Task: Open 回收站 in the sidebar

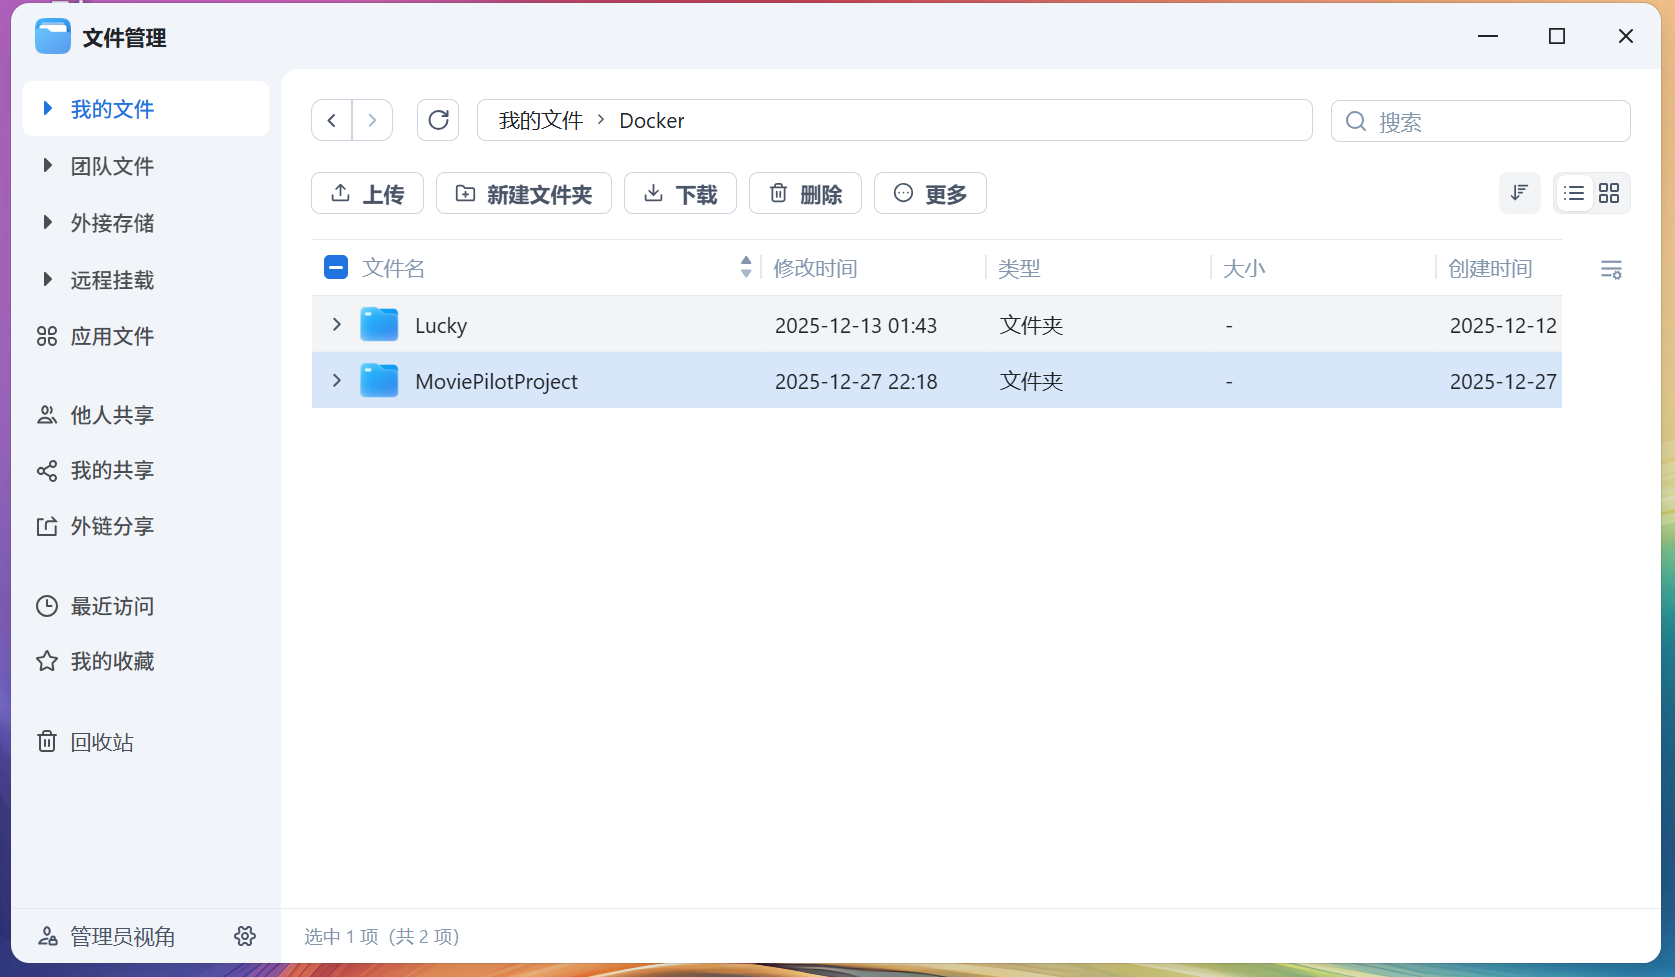Action: click(x=101, y=742)
